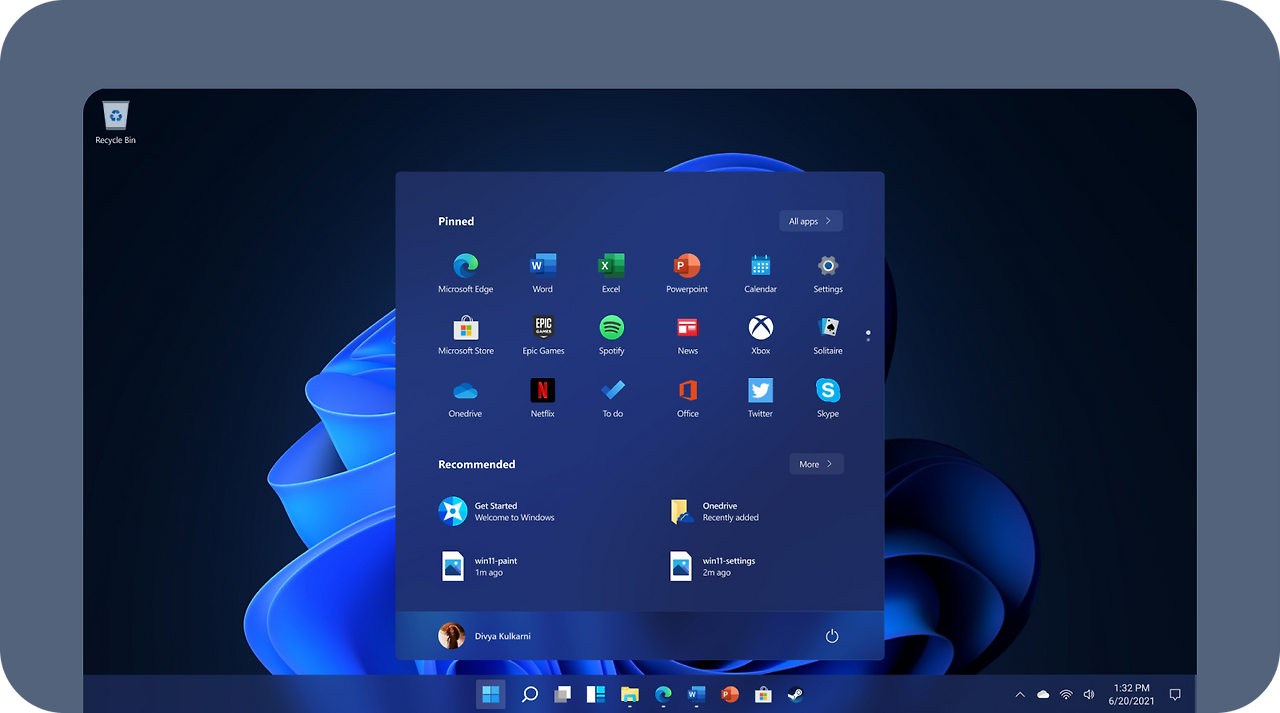The height and width of the screenshot is (713, 1280).
Task: Open Search from the taskbar
Action: pos(530,694)
